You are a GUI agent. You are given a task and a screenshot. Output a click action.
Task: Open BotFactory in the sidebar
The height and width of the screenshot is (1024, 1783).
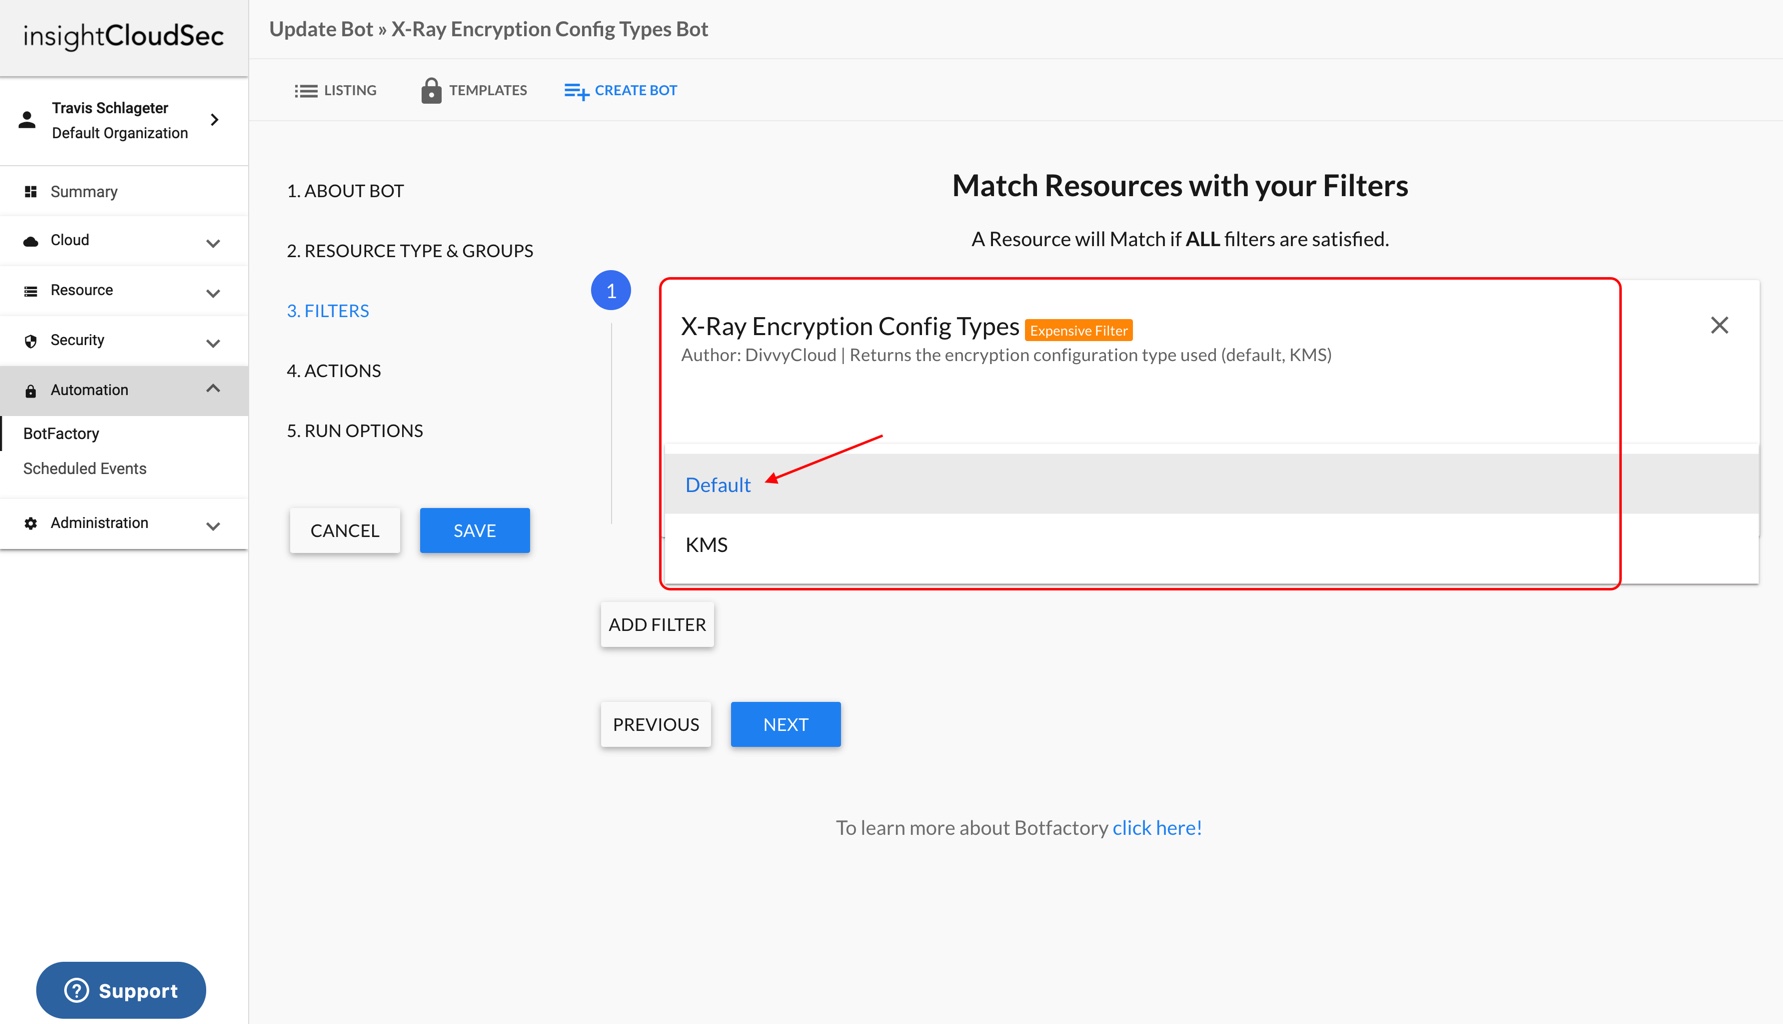pyautogui.click(x=61, y=434)
